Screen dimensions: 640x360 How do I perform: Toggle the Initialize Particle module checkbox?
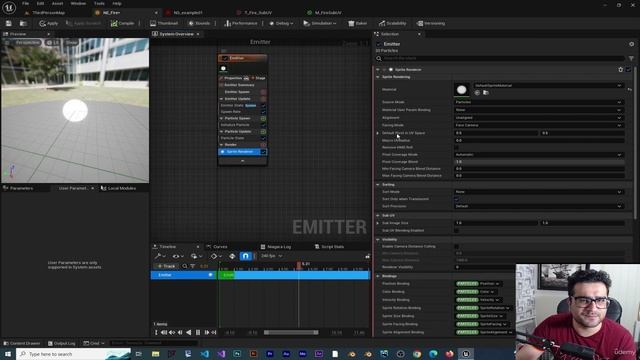pyautogui.click(x=263, y=125)
